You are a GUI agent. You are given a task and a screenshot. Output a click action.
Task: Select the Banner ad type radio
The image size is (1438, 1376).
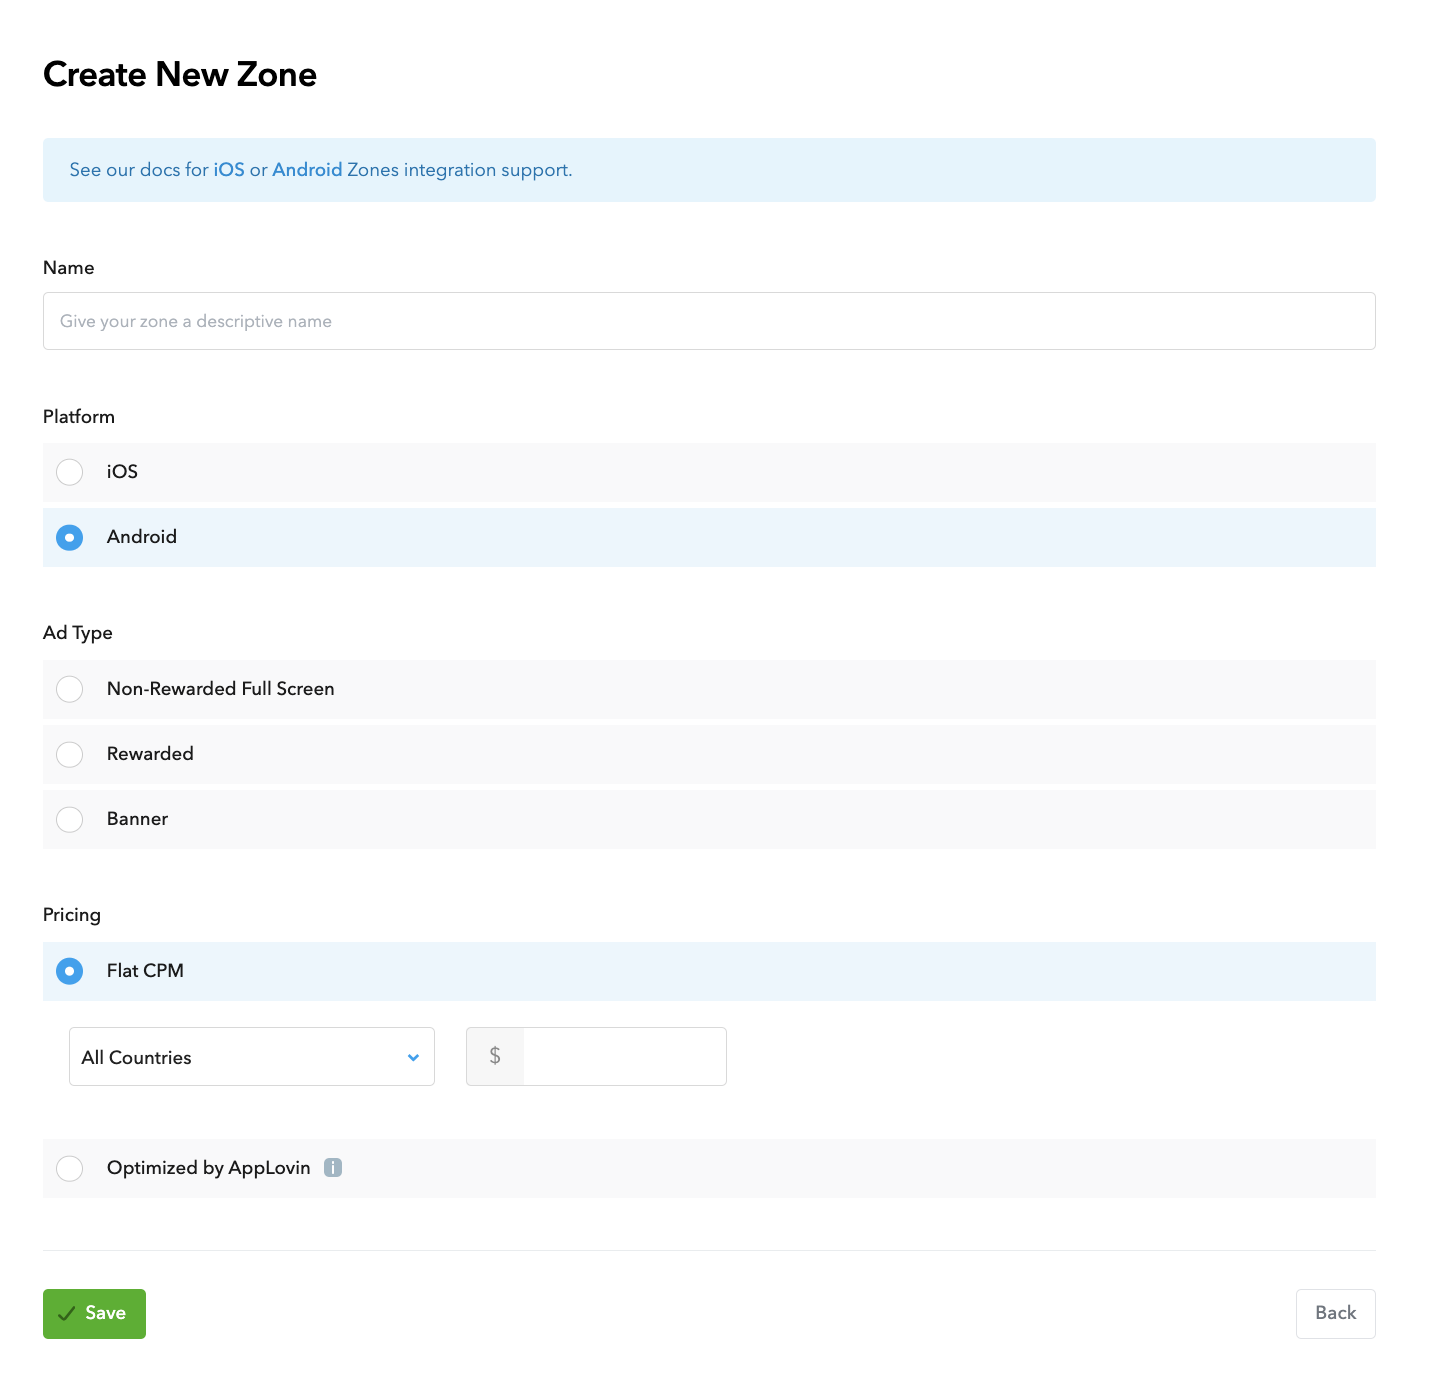(x=70, y=819)
